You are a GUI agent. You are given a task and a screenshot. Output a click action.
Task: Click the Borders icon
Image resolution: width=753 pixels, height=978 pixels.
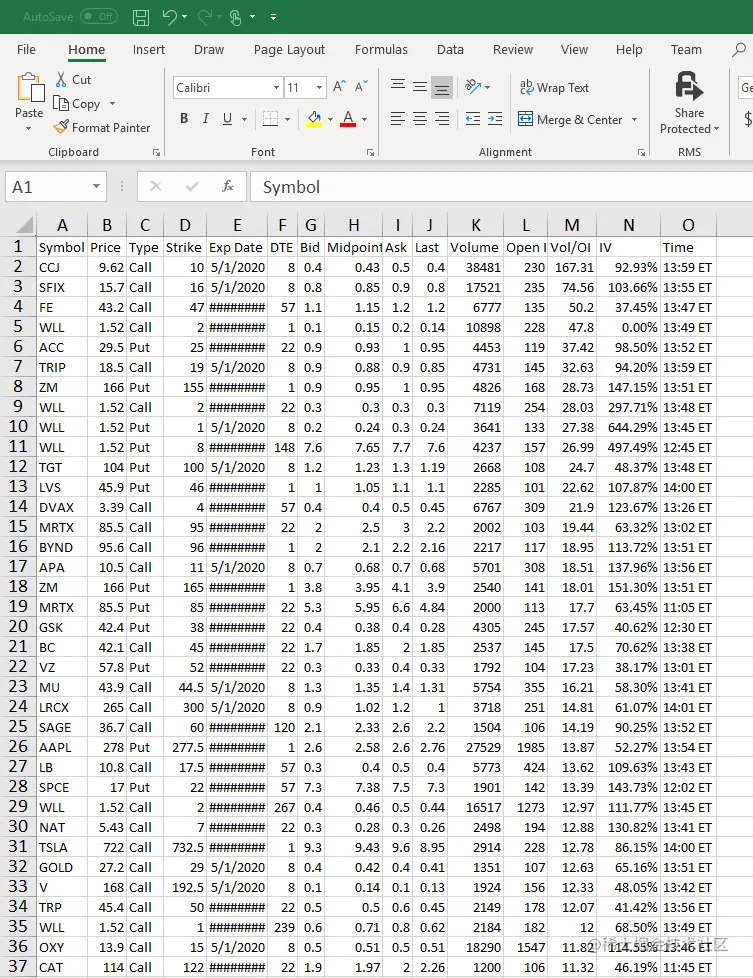coord(270,119)
